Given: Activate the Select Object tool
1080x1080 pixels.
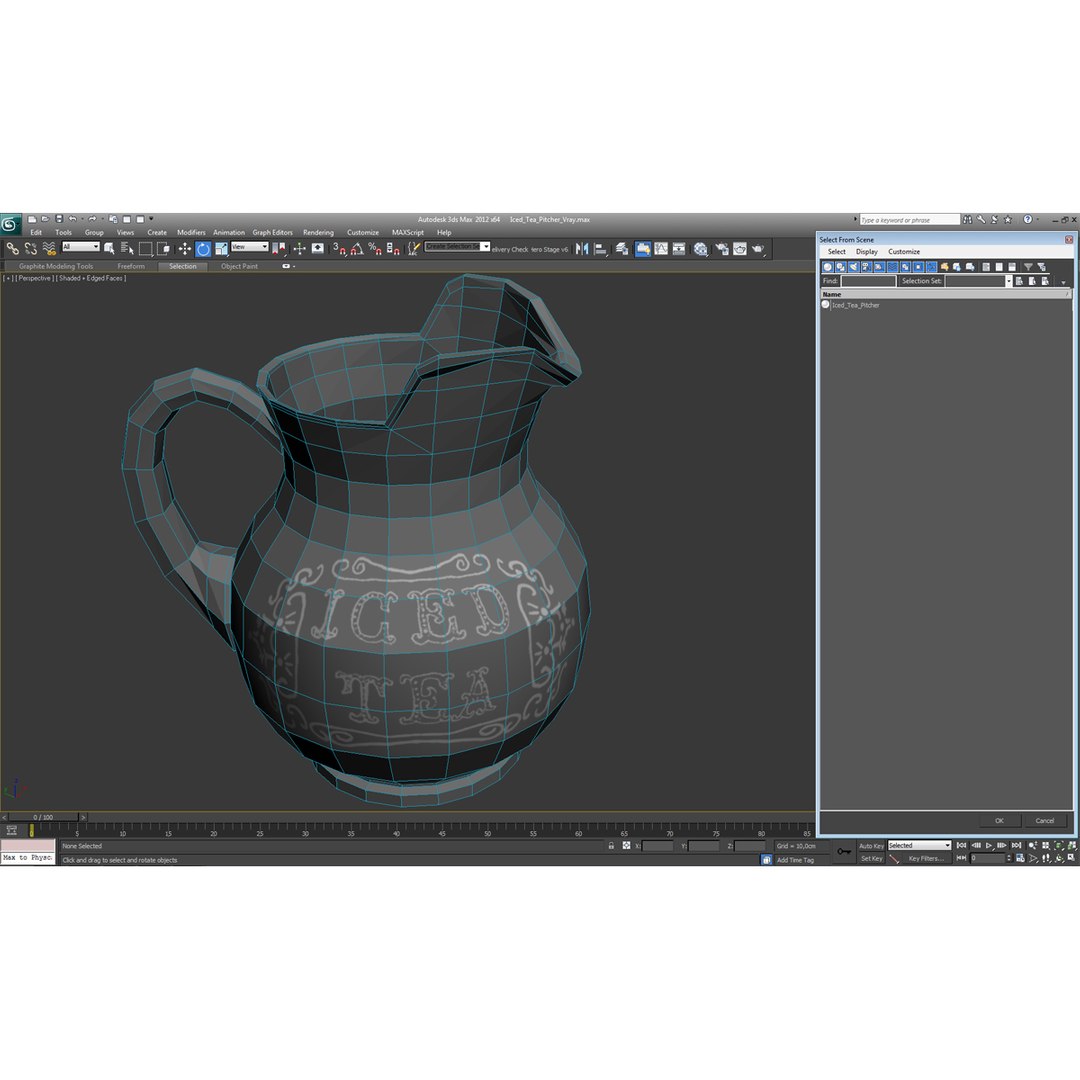Looking at the screenshot, I should (x=109, y=249).
